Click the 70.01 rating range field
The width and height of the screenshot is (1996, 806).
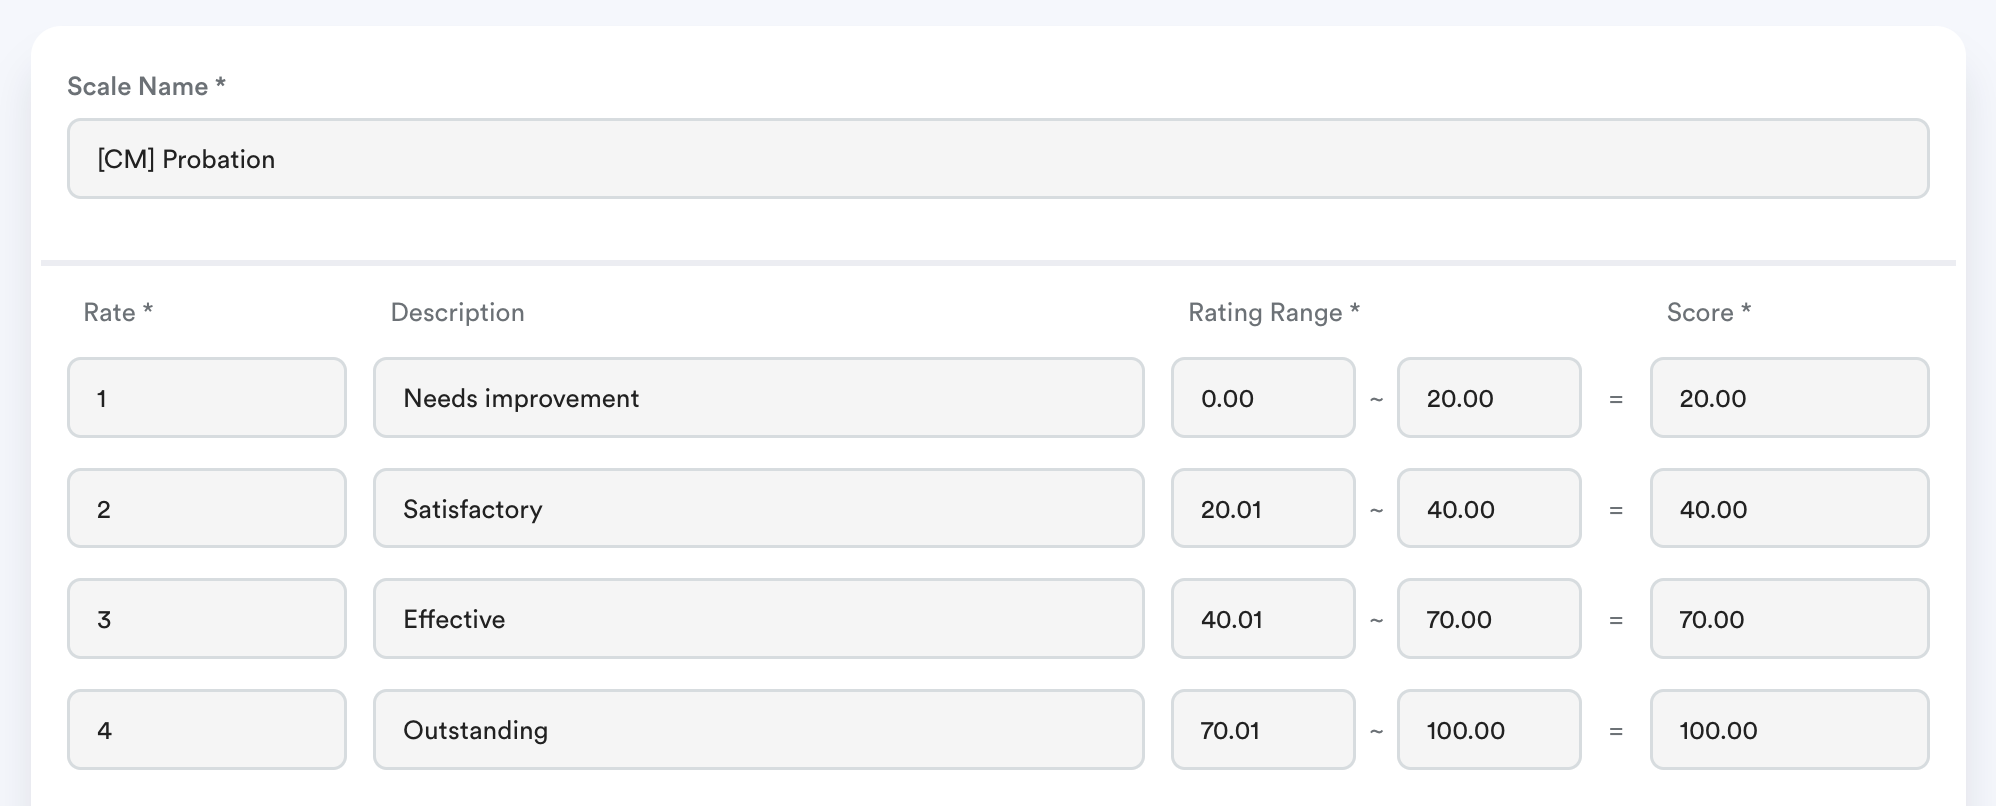1262,730
